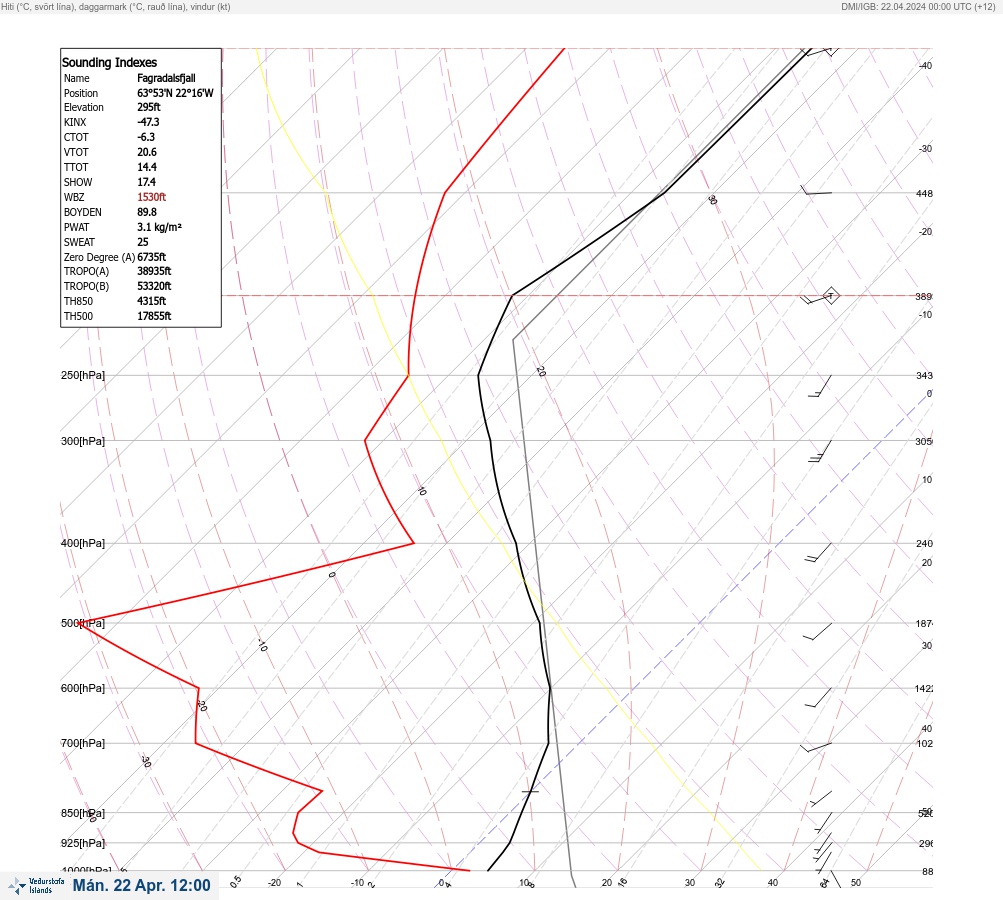Click the BOYDEN value 89.8
Screen dimensions: 1003x900
(x=146, y=212)
